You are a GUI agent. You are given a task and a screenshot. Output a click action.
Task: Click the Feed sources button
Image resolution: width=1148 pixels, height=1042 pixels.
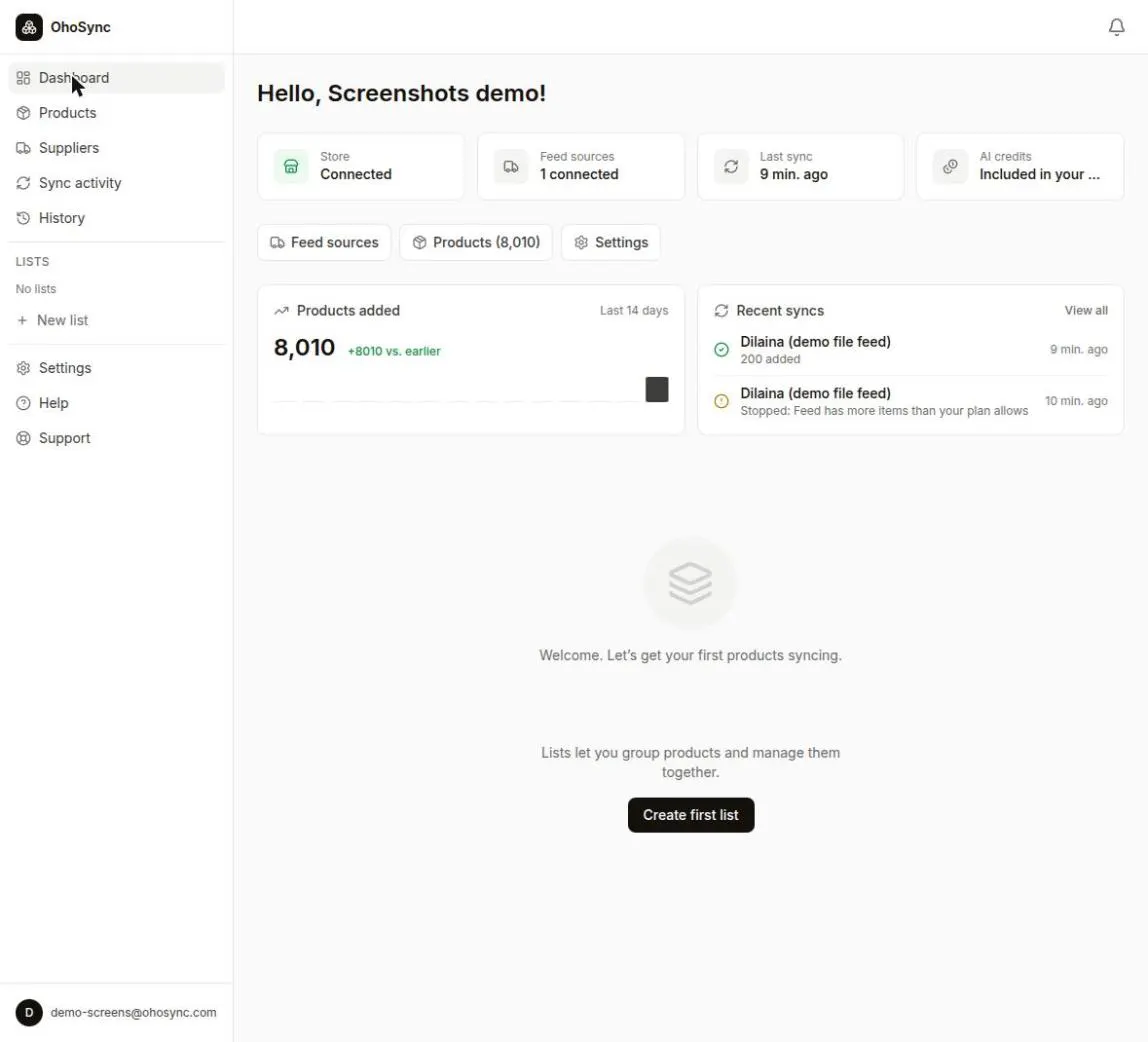point(324,242)
